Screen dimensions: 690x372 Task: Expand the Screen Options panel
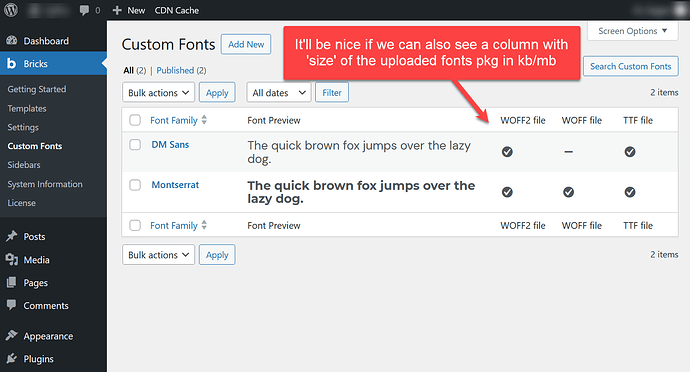tap(633, 31)
